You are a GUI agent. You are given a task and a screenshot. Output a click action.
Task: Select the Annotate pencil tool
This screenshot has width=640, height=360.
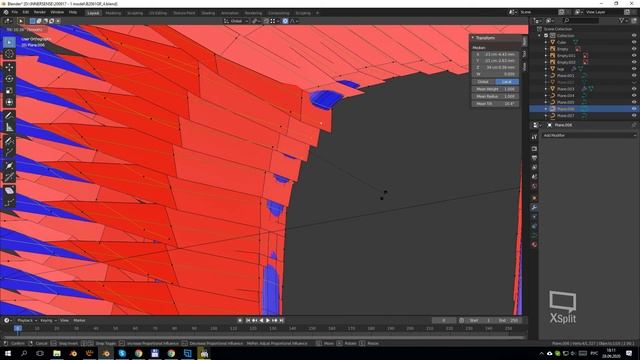[x=9, y=116]
